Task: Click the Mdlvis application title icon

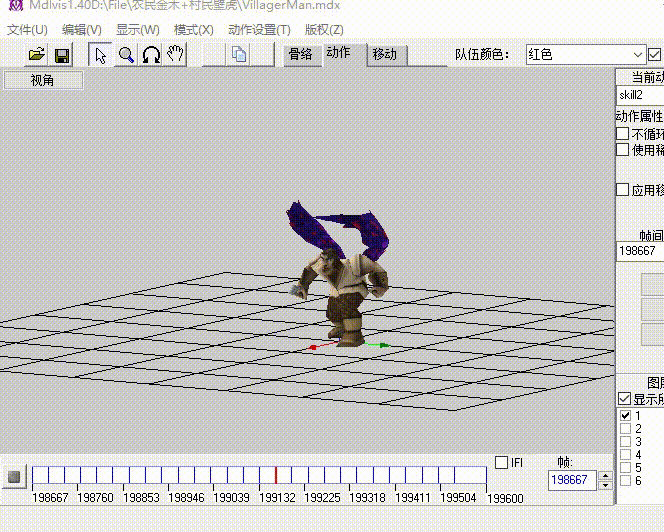Action: (x=15, y=5)
